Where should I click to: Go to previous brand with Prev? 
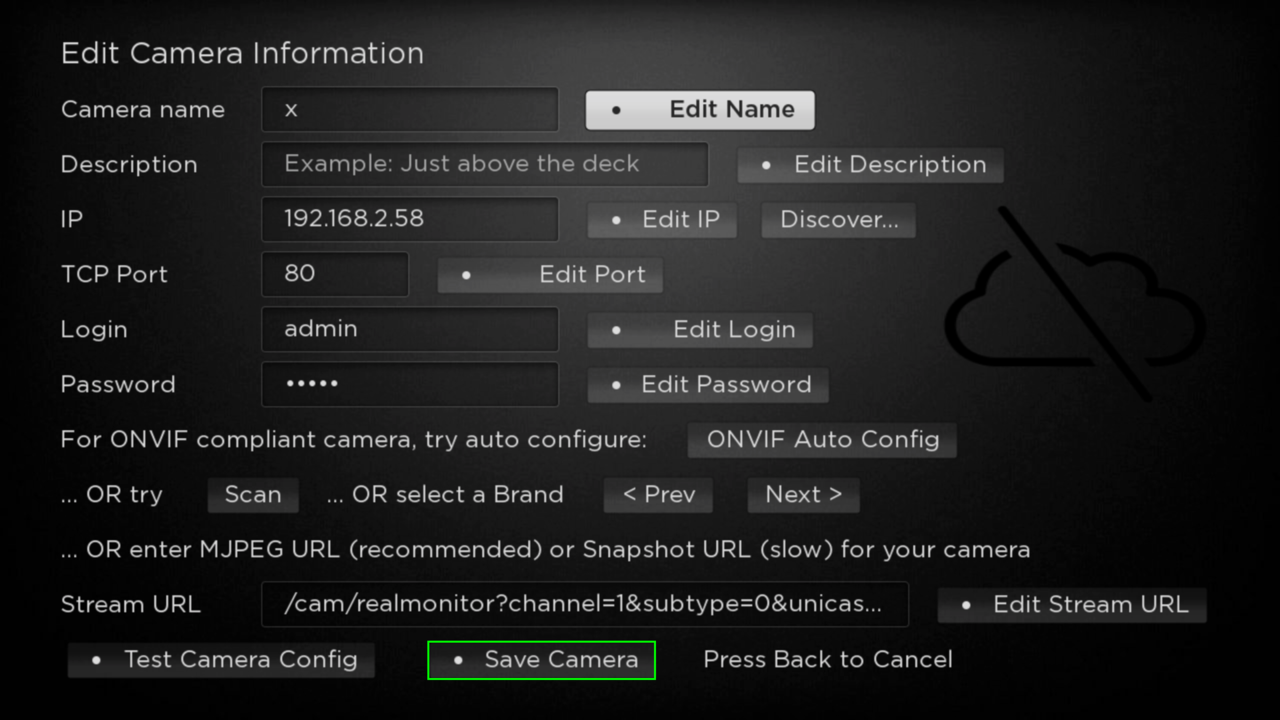click(x=659, y=495)
